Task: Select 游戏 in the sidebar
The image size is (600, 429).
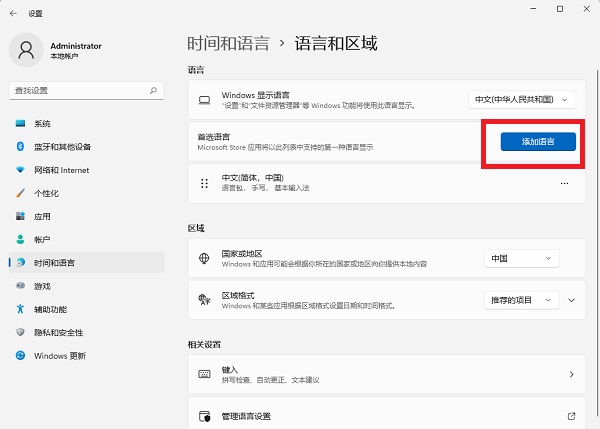Action: pos(42,286)
